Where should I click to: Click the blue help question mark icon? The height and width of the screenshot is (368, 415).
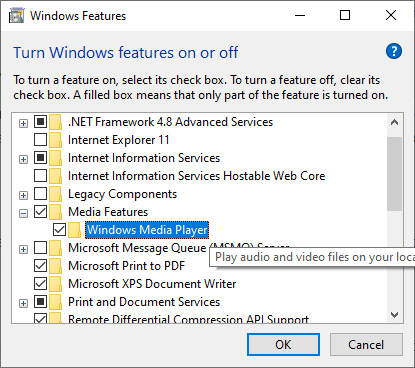tap(394, 51)
